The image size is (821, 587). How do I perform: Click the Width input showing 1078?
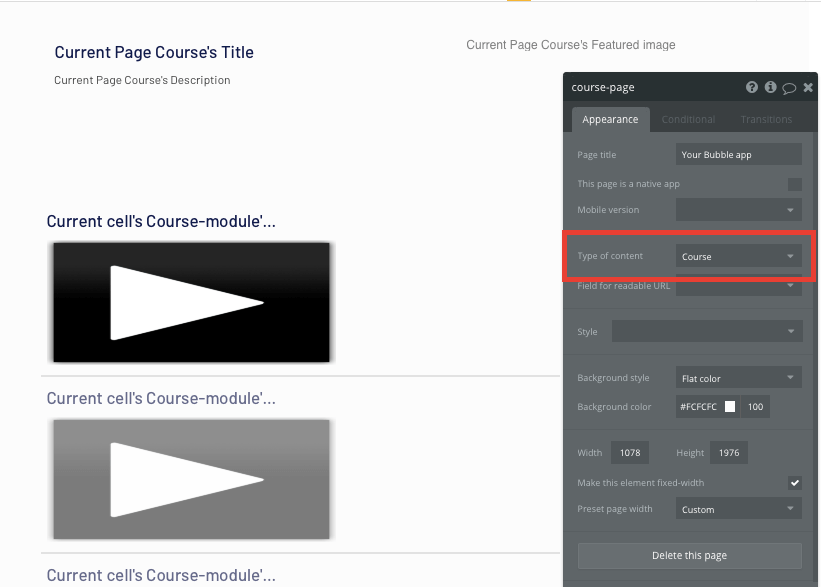click(x=629, y=452)
